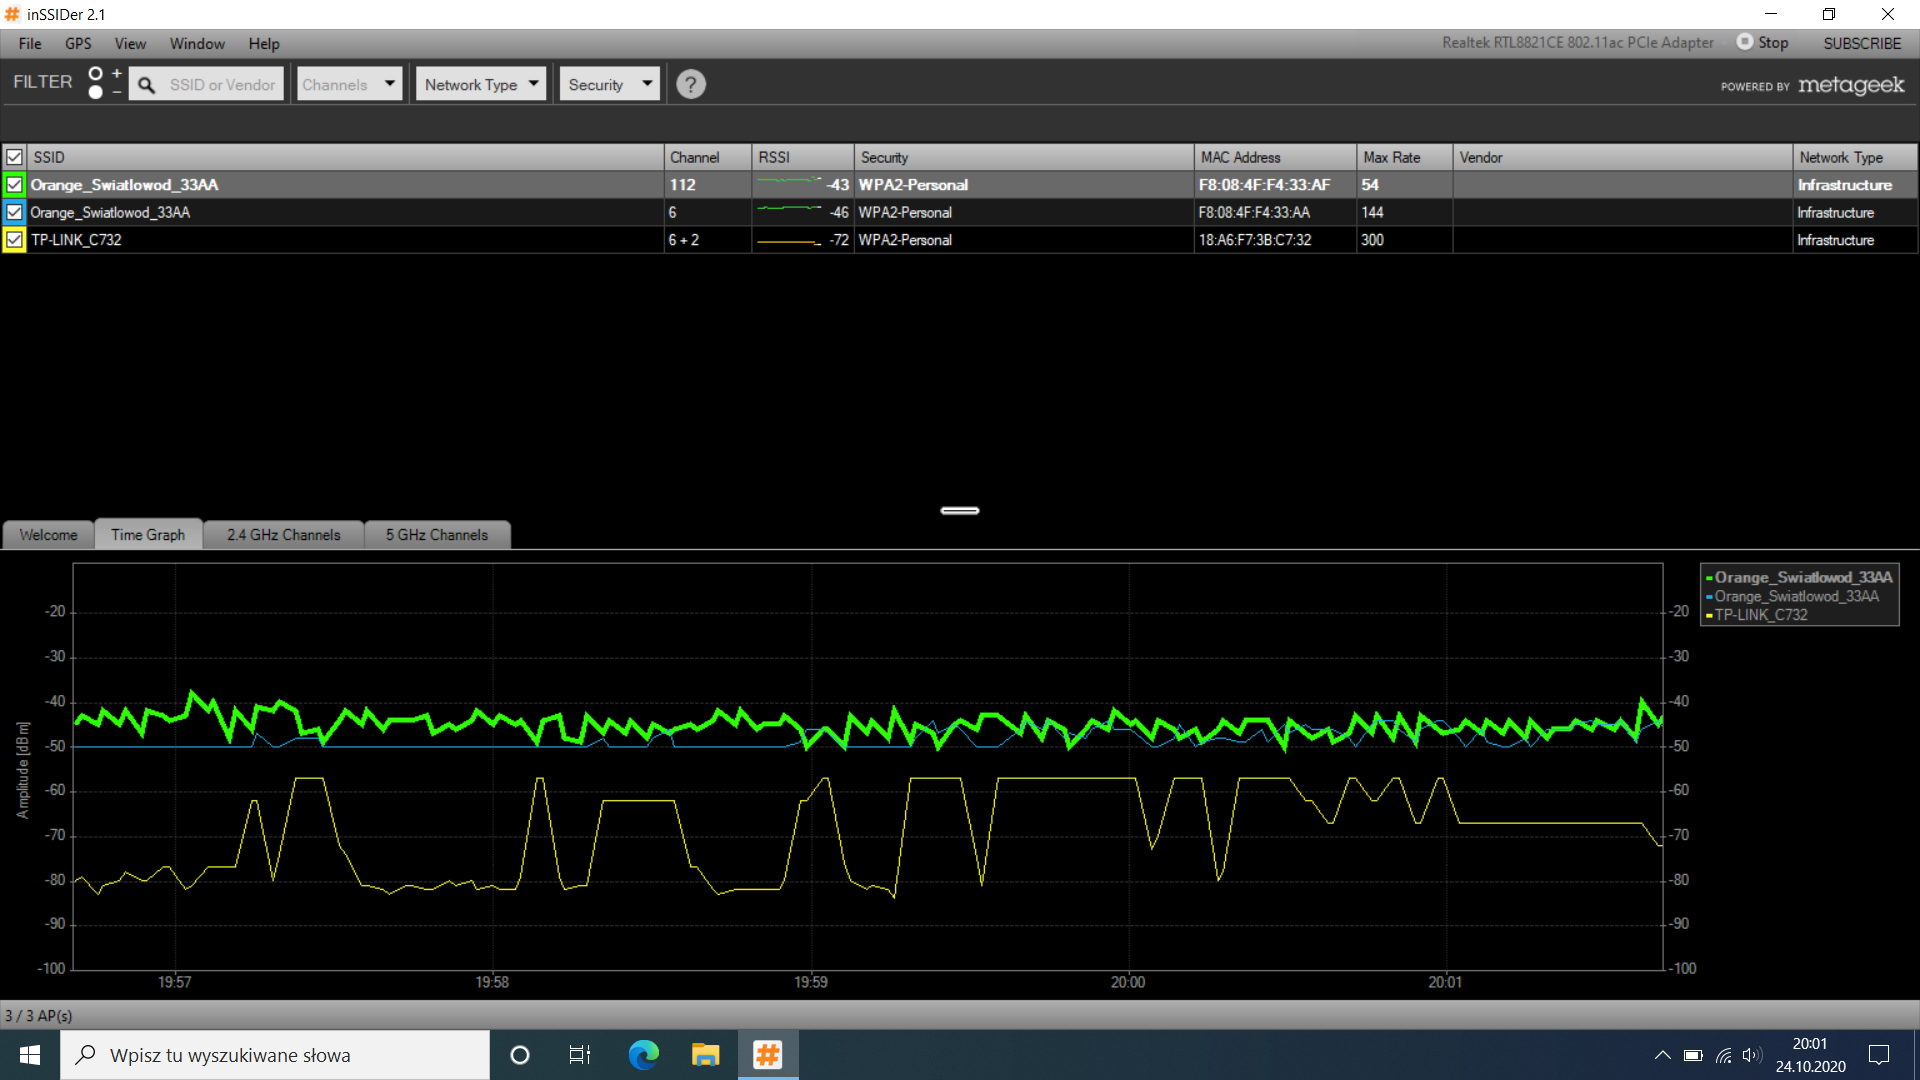
Task: Click the TP-LINK_C732 SSID name
Action: point(76,240)
